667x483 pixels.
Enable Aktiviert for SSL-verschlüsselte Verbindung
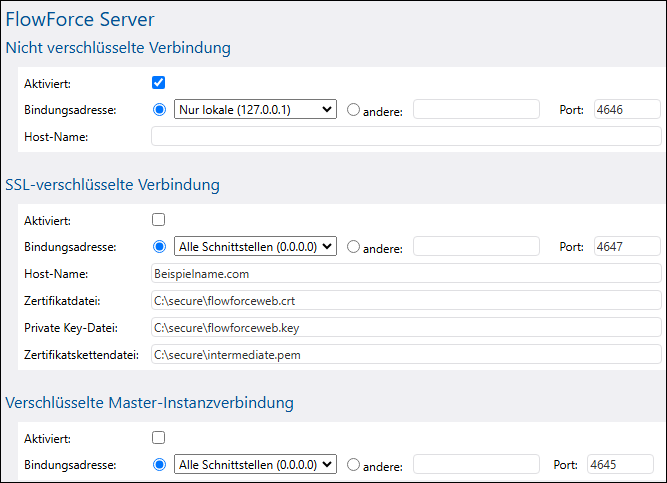pos(158,220)
